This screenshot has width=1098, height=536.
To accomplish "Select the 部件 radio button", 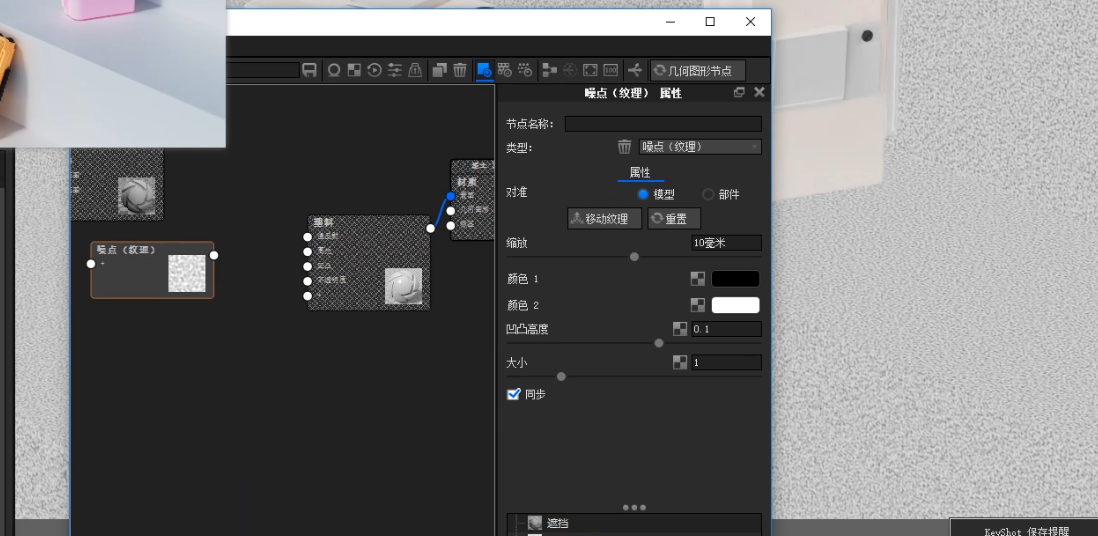I will click(708, 194).
